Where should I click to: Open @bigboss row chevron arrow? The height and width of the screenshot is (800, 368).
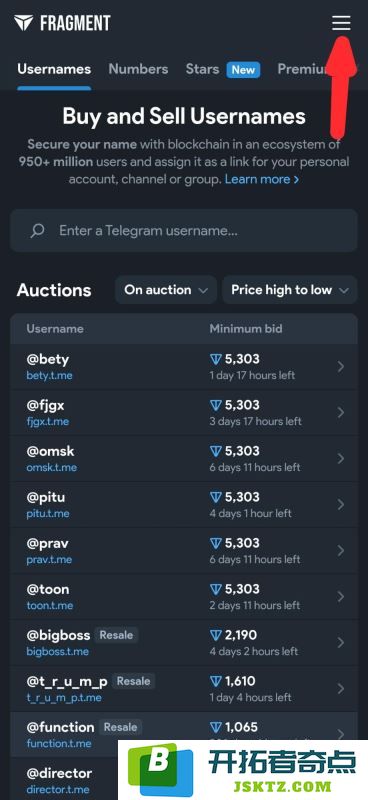click(x=340, y=642)
